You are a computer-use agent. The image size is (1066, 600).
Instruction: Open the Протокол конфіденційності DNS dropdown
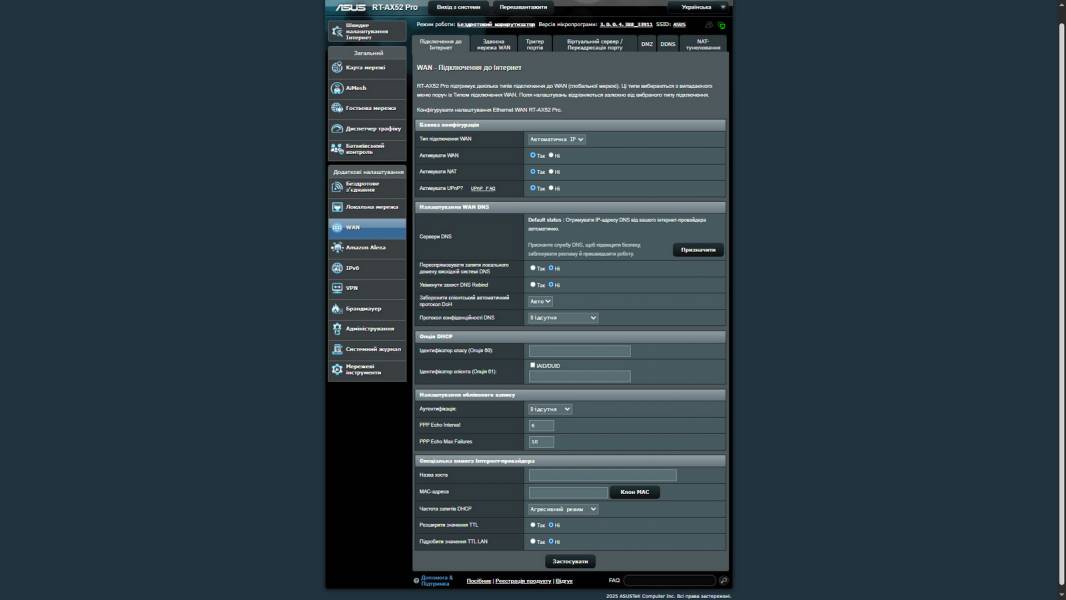pyautogui.click(x=563, y=318)
